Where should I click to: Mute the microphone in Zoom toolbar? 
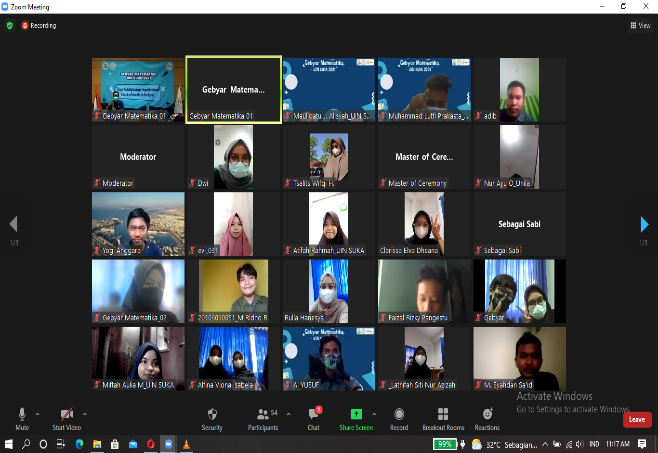pos(22,419)
